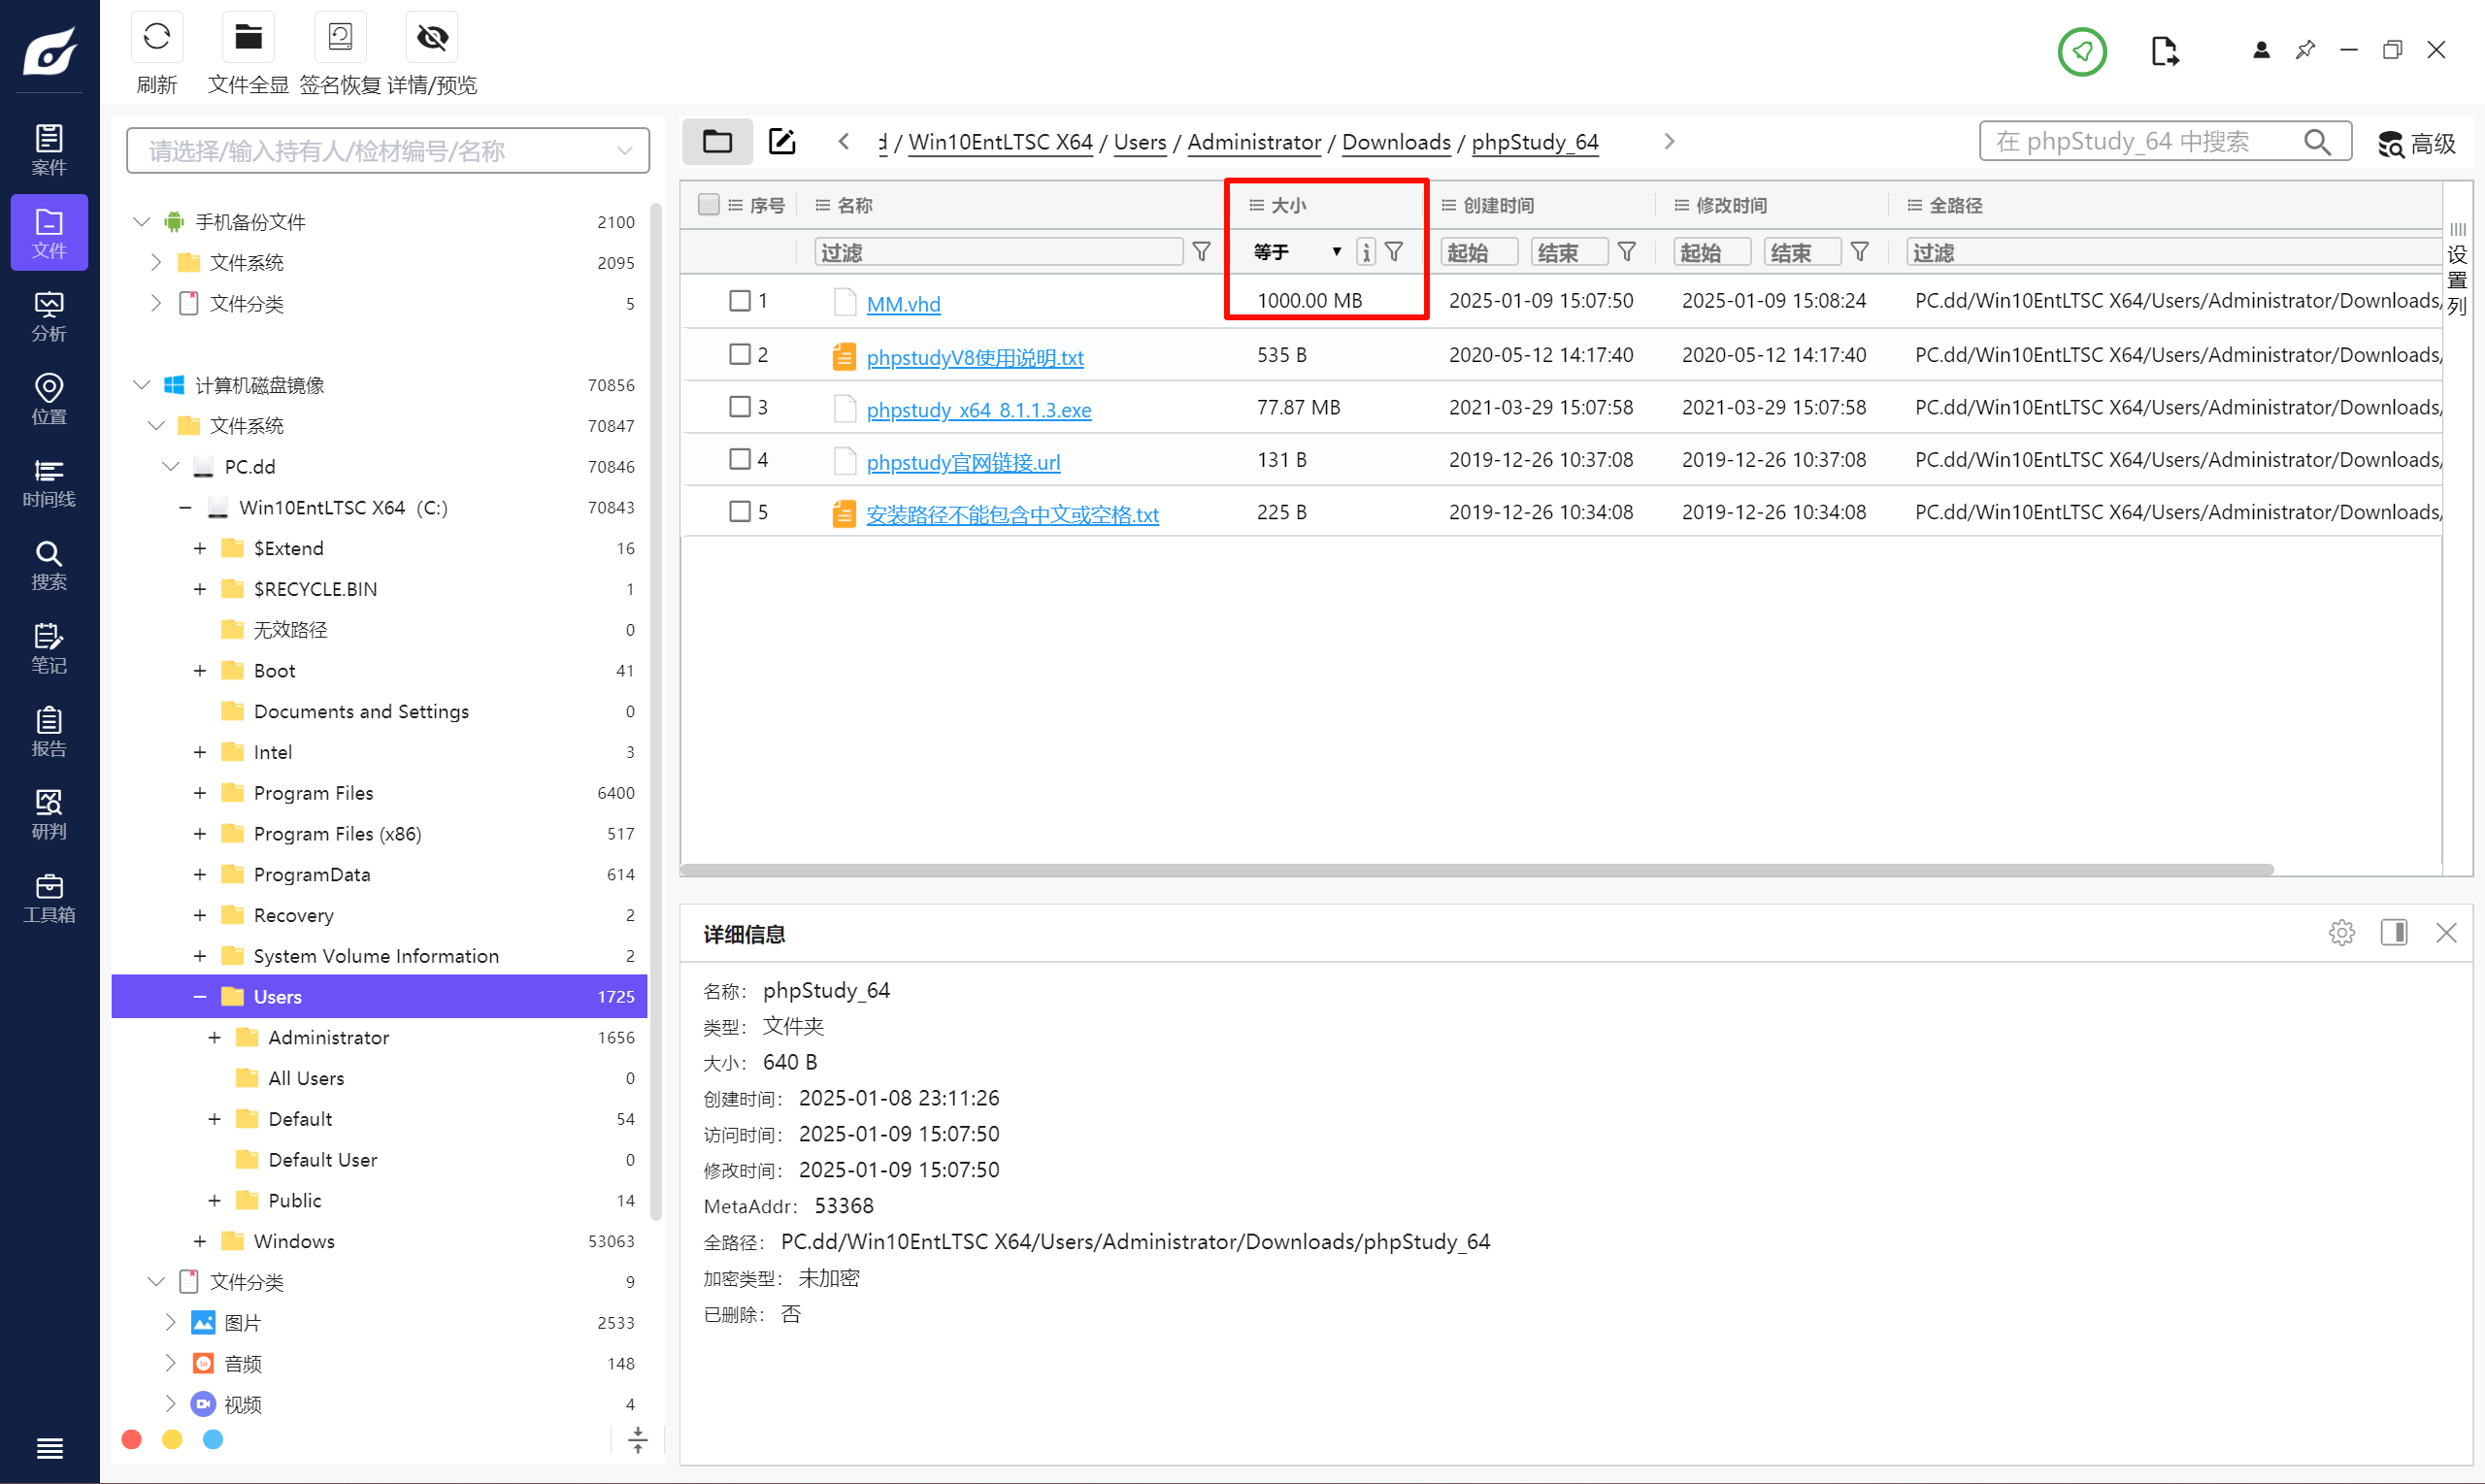This screenshot has width=2485, height=1484.
Task: Click the 刷新 refresh icon
Action: 157,38
